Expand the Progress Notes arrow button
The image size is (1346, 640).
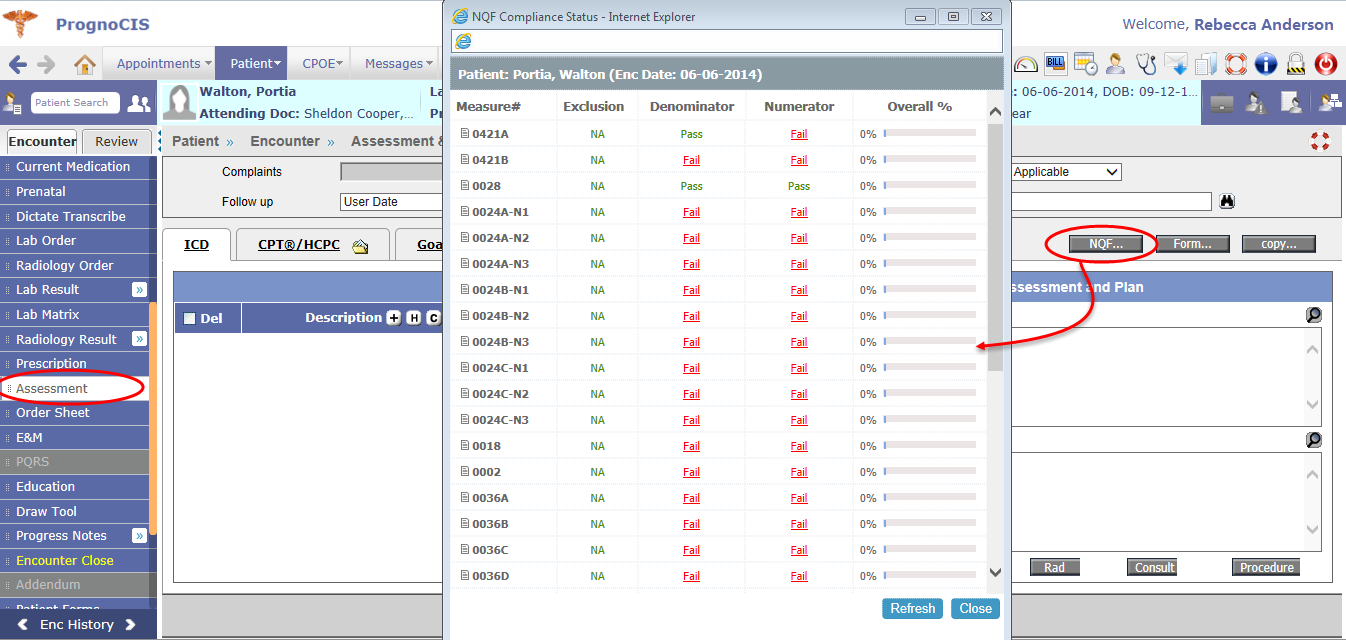[140, 536]
